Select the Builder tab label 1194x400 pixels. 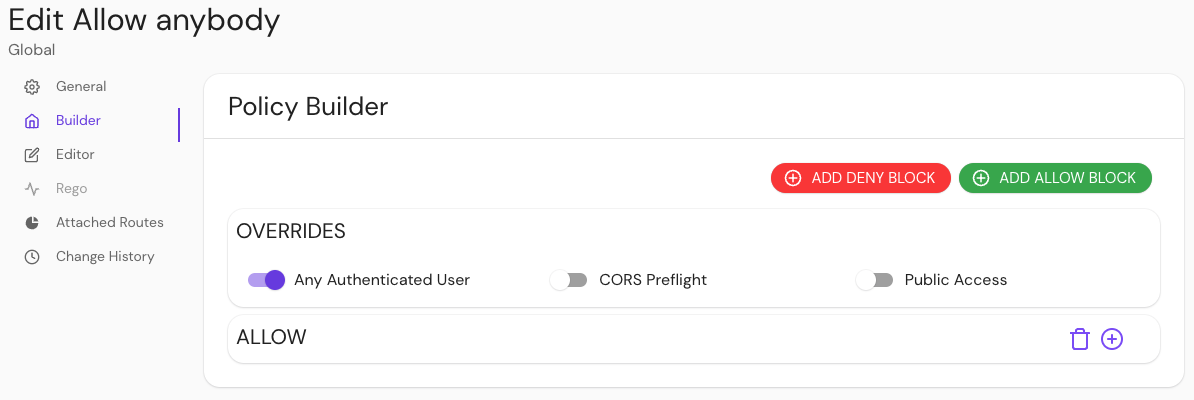pyautogui.click(x=78, y=121)
